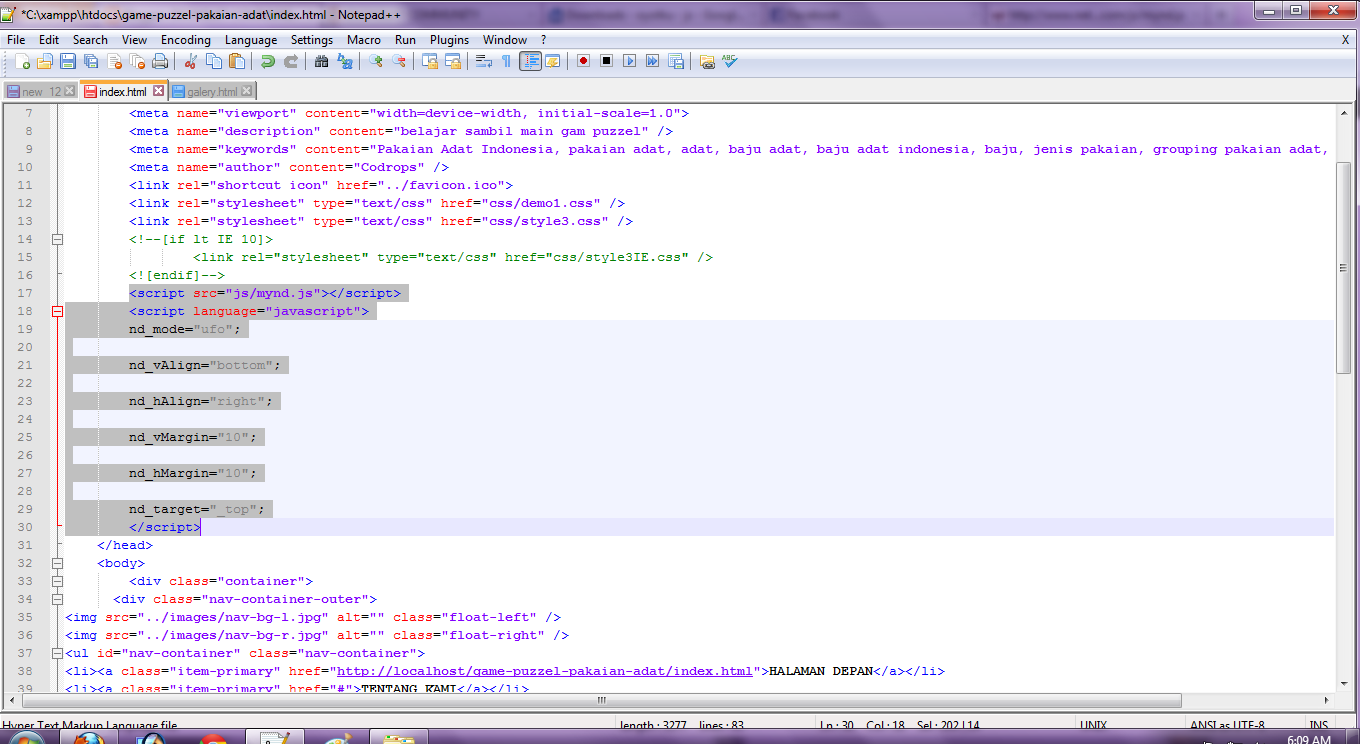Open Find with the binoculars icon
The image size is (1360, 744).
tap(322, 61)
